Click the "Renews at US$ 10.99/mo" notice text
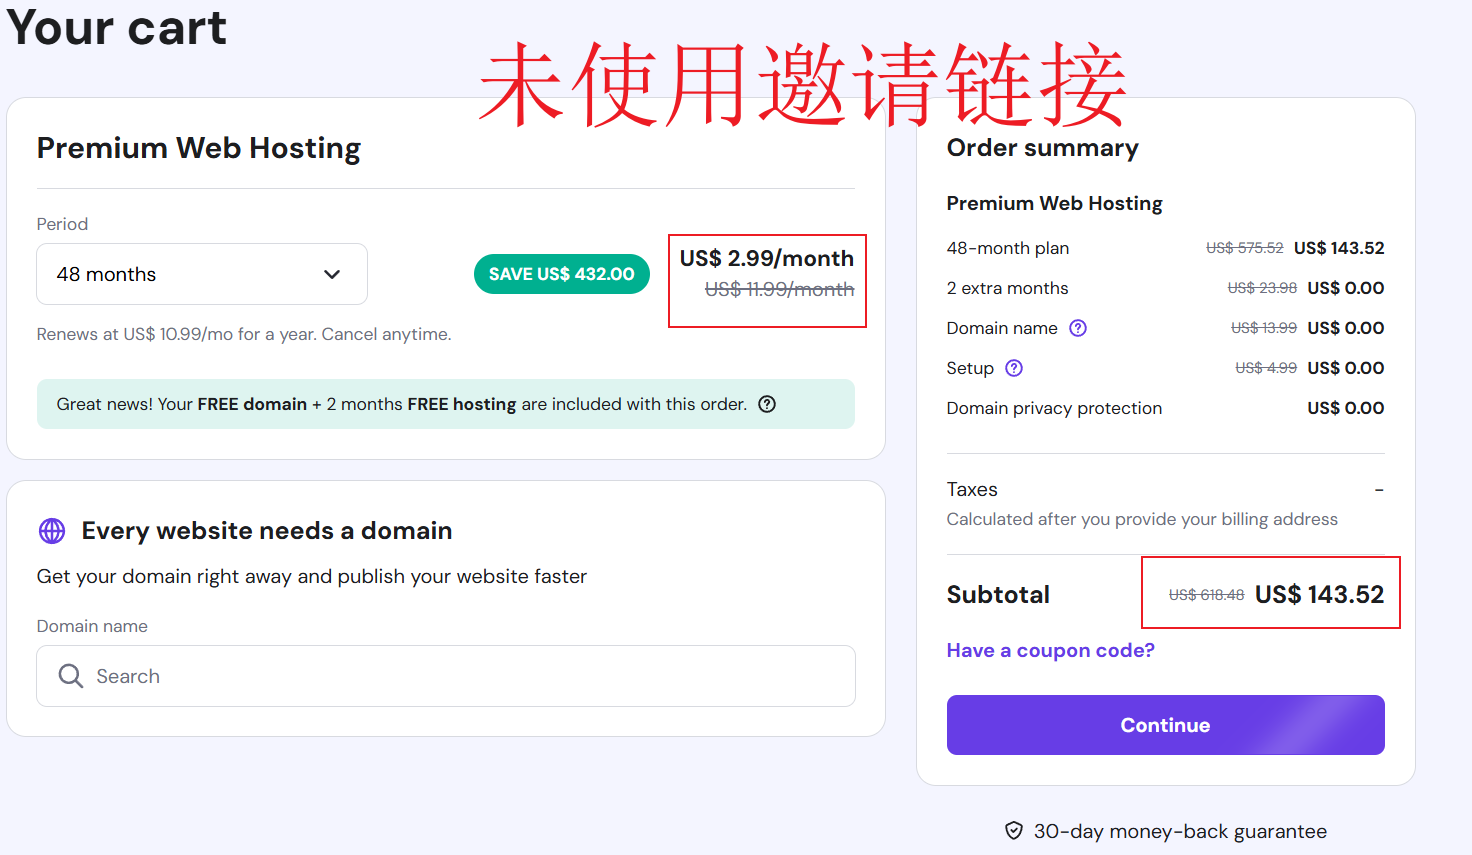 point(244,334)
